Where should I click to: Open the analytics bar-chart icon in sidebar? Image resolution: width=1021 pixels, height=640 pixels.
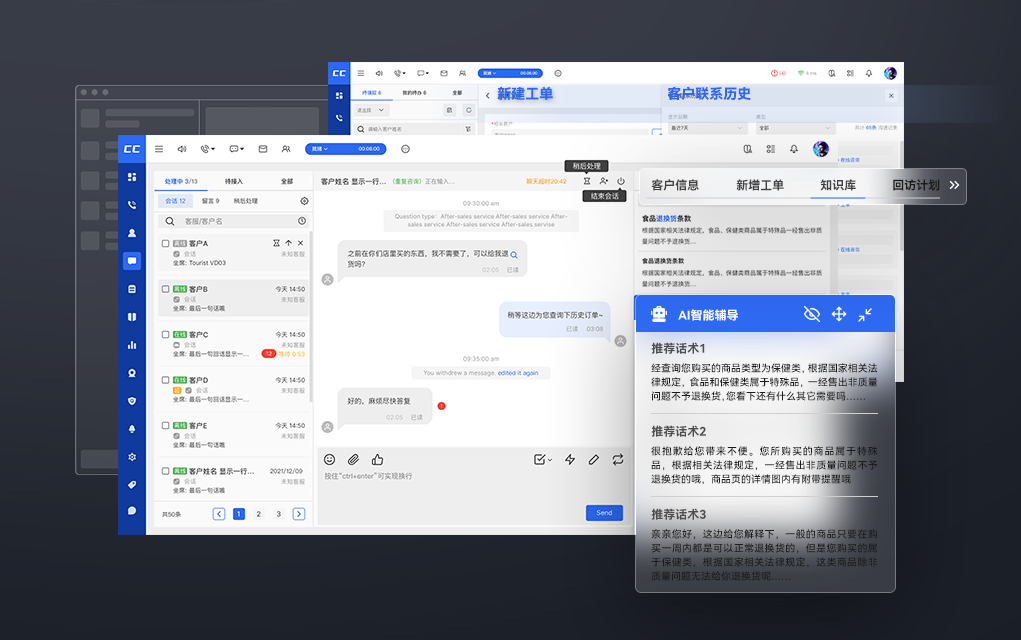[130, 344]
